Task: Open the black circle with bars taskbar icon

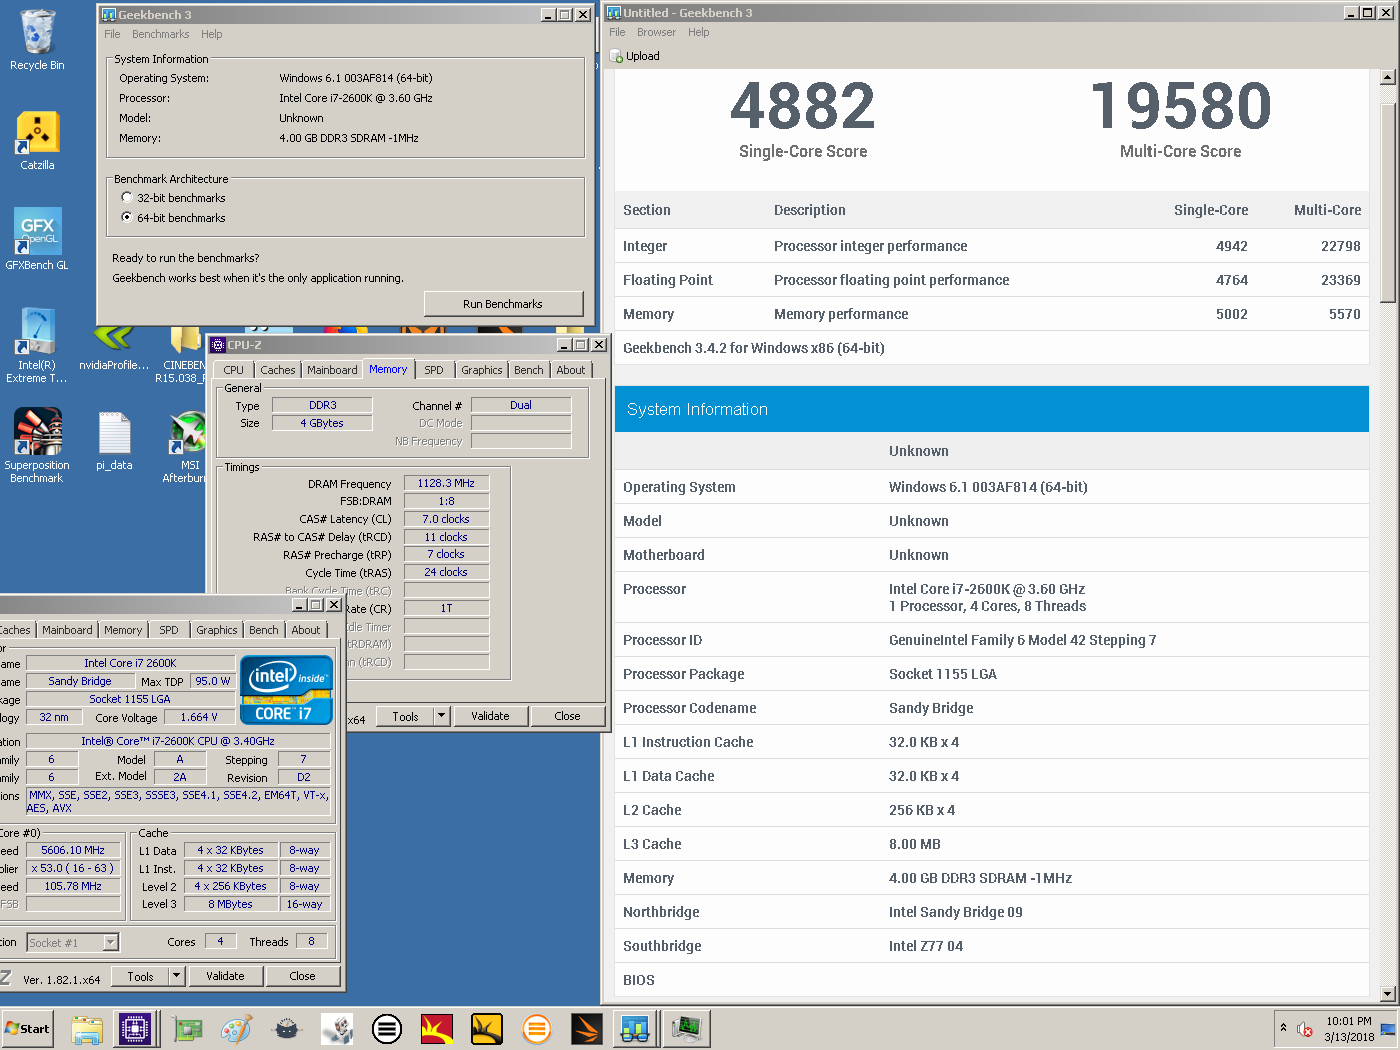Action: point(387,1028)
